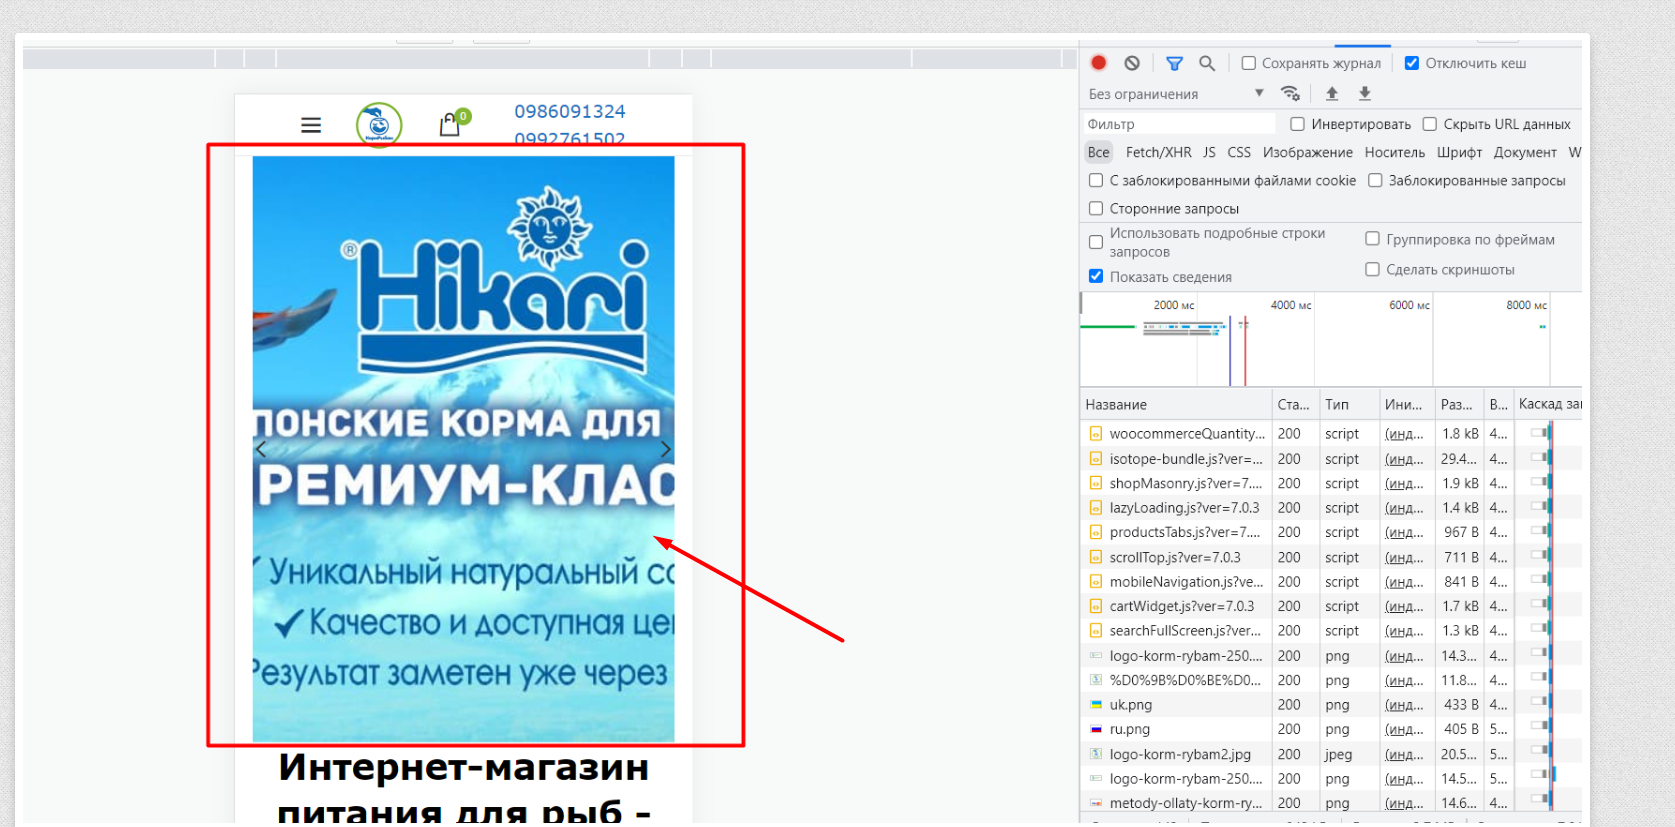Filter requests by 'Шрифт'
The height and width of the screenshot is (827, 1675).
click(1459, 152)
